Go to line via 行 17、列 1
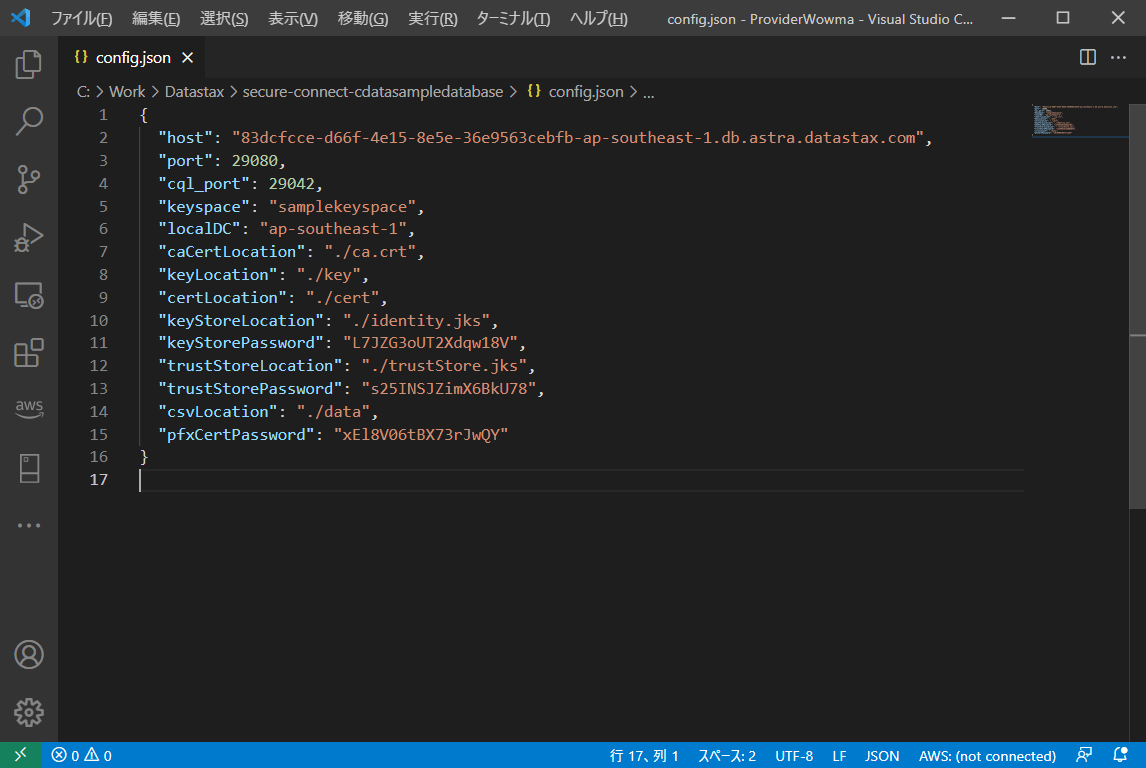1146x768 pixels. [x=644, y=756]
